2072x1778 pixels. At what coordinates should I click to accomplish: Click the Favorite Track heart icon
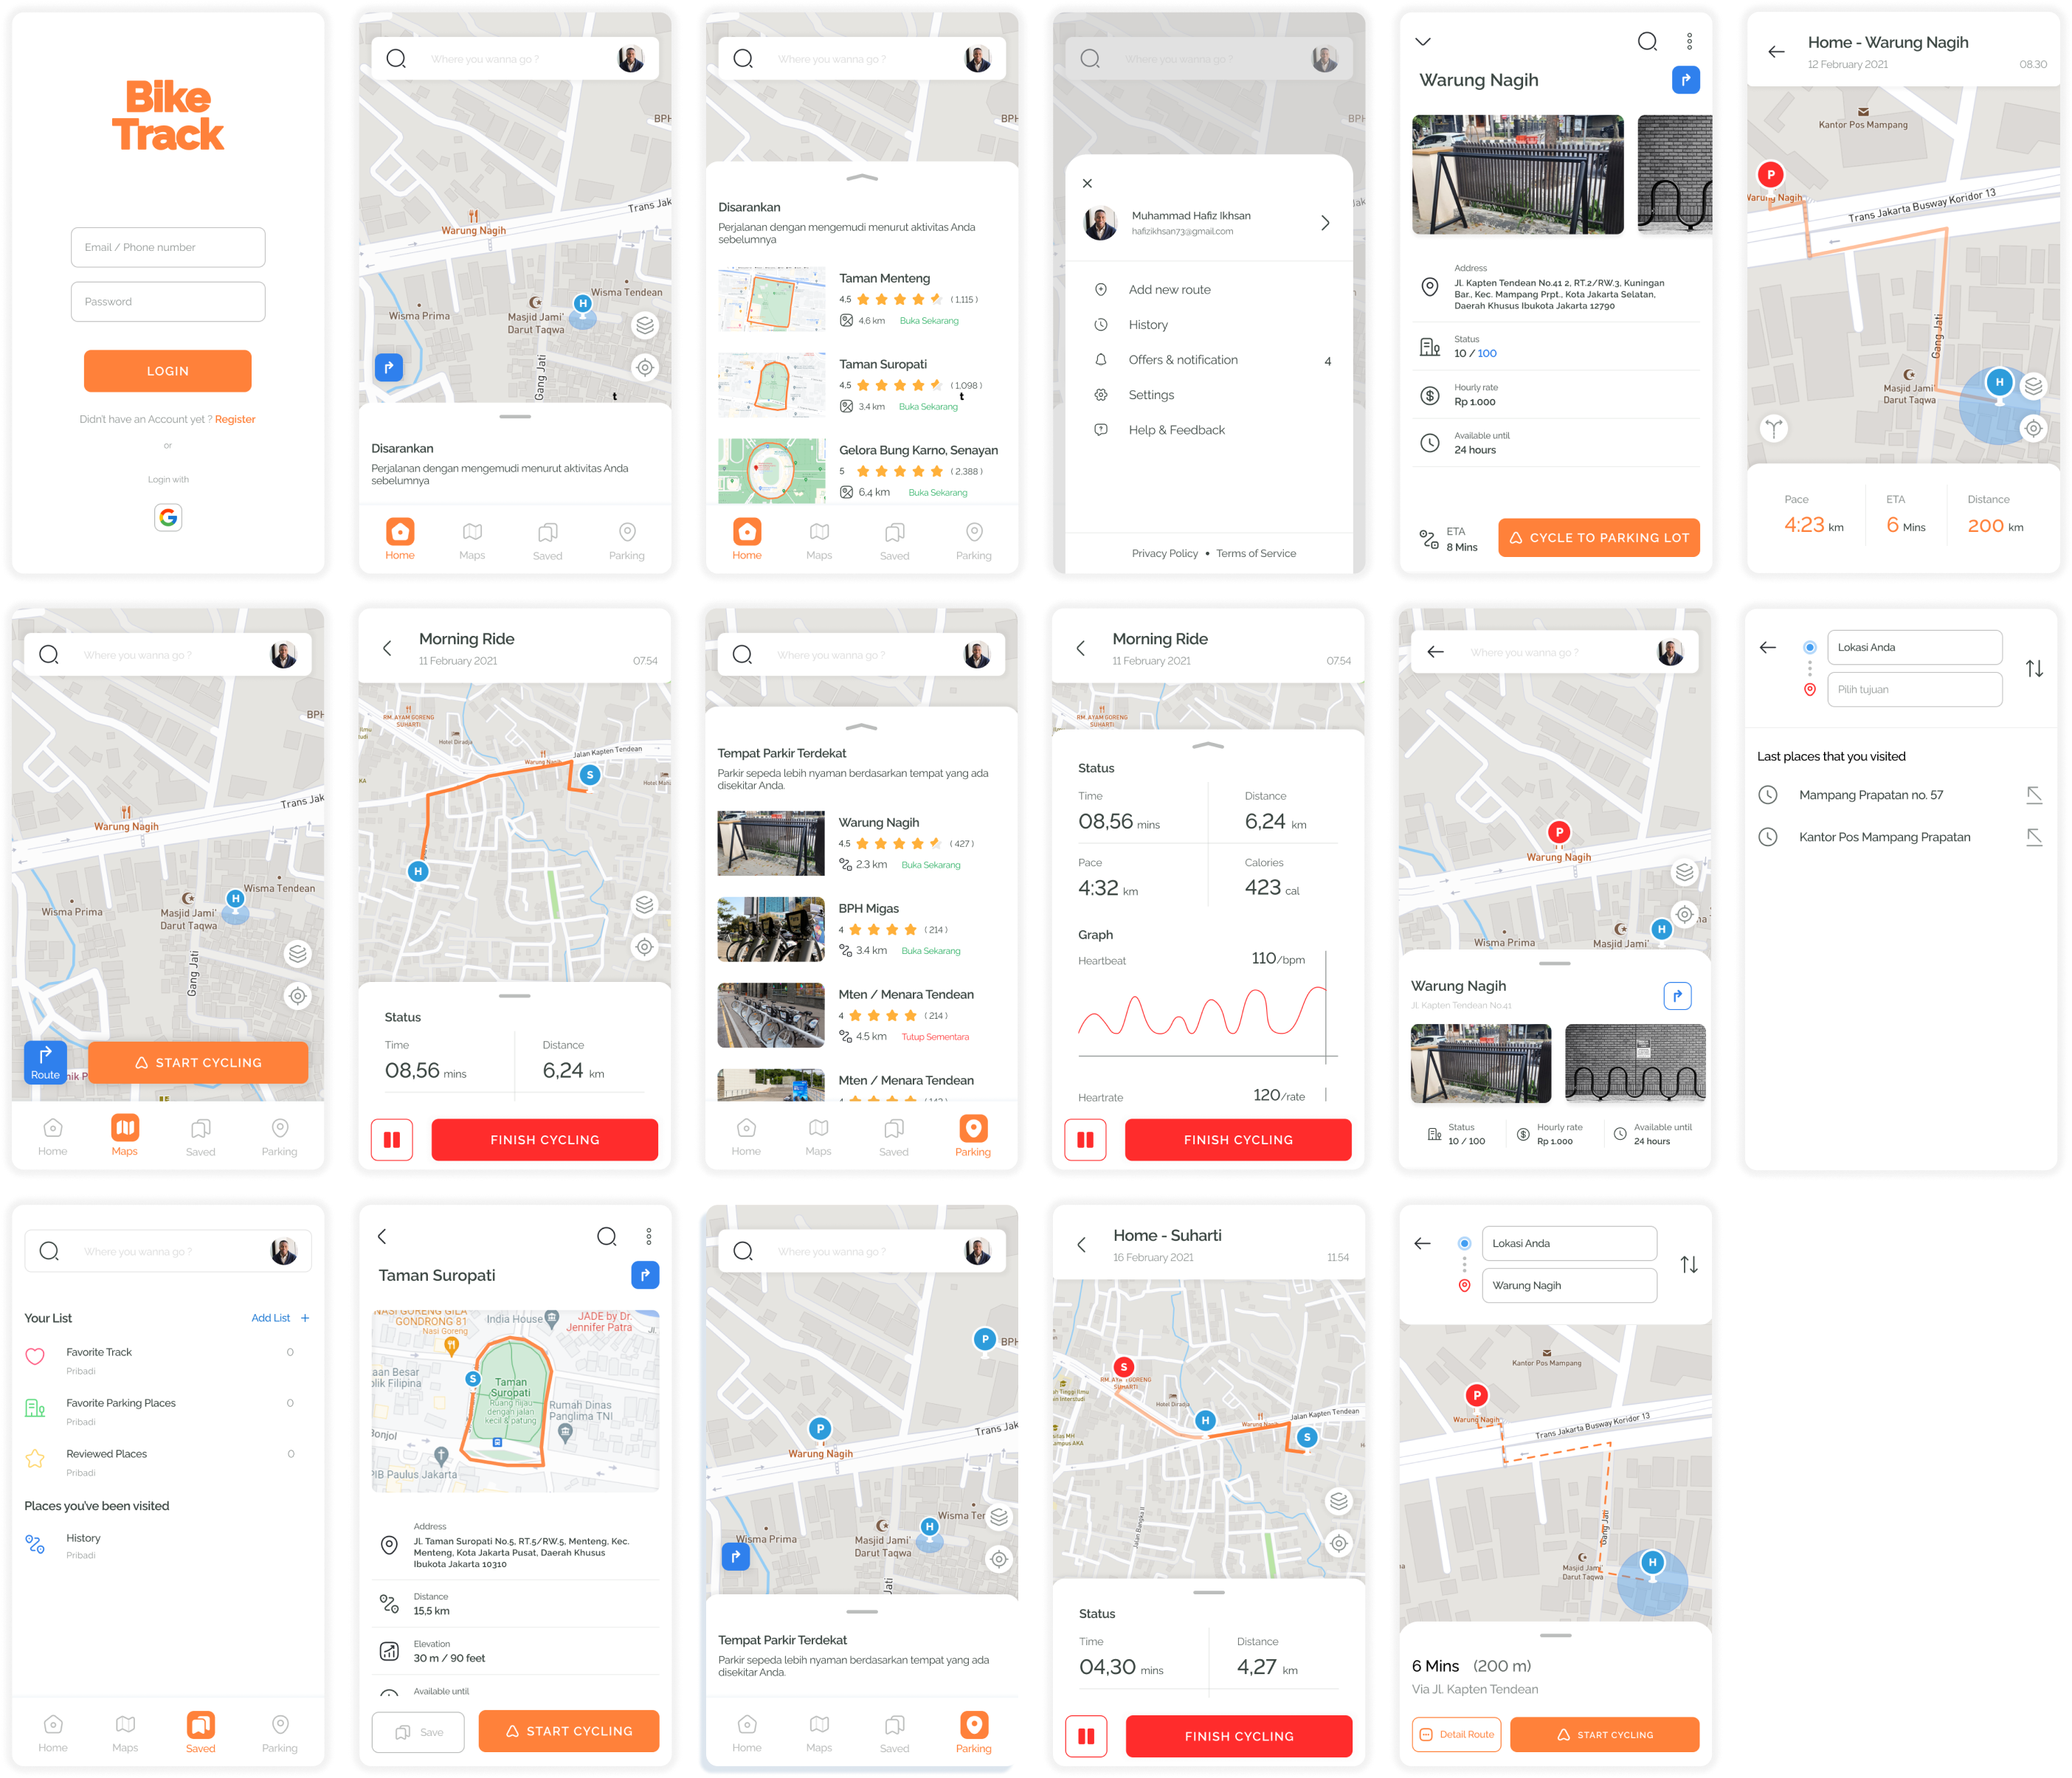[35, 1357]
